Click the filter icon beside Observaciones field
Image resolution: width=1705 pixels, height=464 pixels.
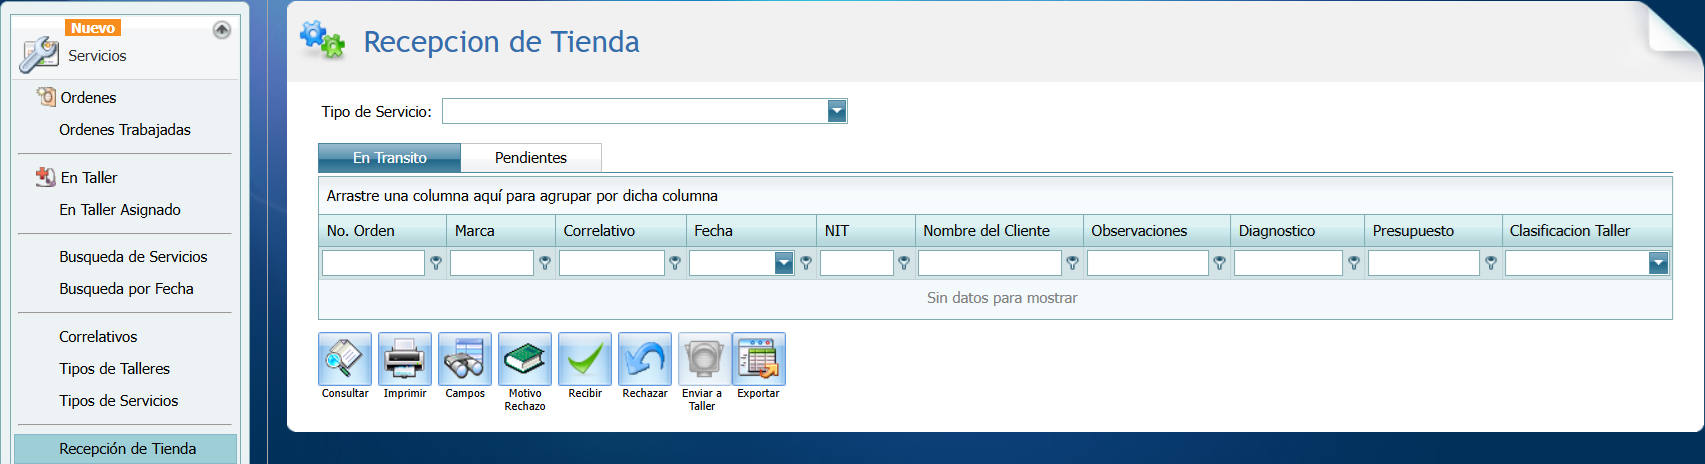click(1219, 263)
